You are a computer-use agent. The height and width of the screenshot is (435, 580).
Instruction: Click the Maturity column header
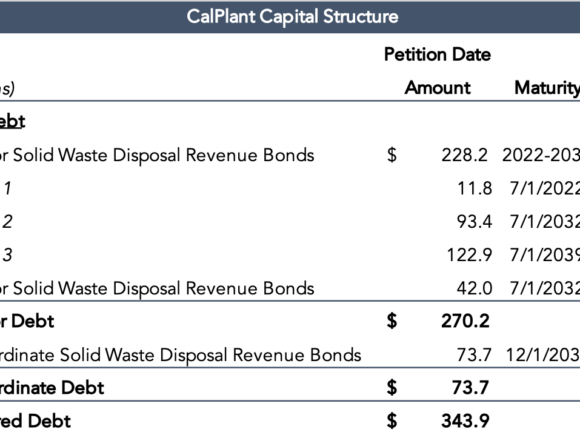pyautogui.click(x=547, y=88)
